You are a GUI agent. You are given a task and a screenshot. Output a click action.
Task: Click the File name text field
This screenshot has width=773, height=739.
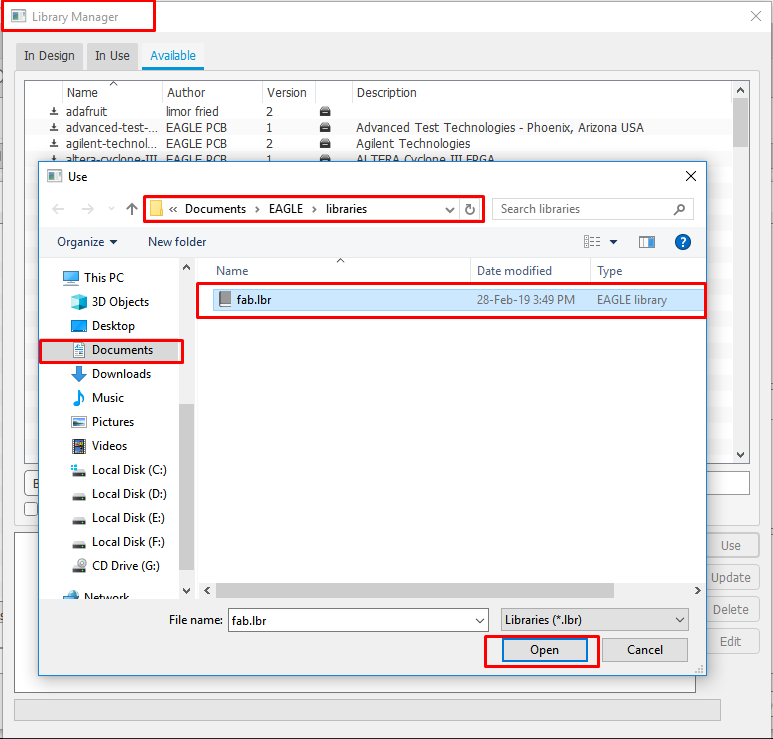pos(351,620)
